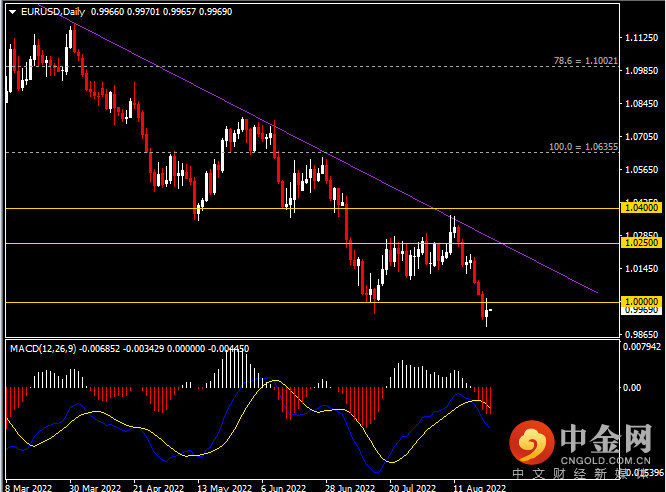
Task: Select the OHLC values 0.99660 0.99701 0.99657 0.99690
Action: point(161,12)
